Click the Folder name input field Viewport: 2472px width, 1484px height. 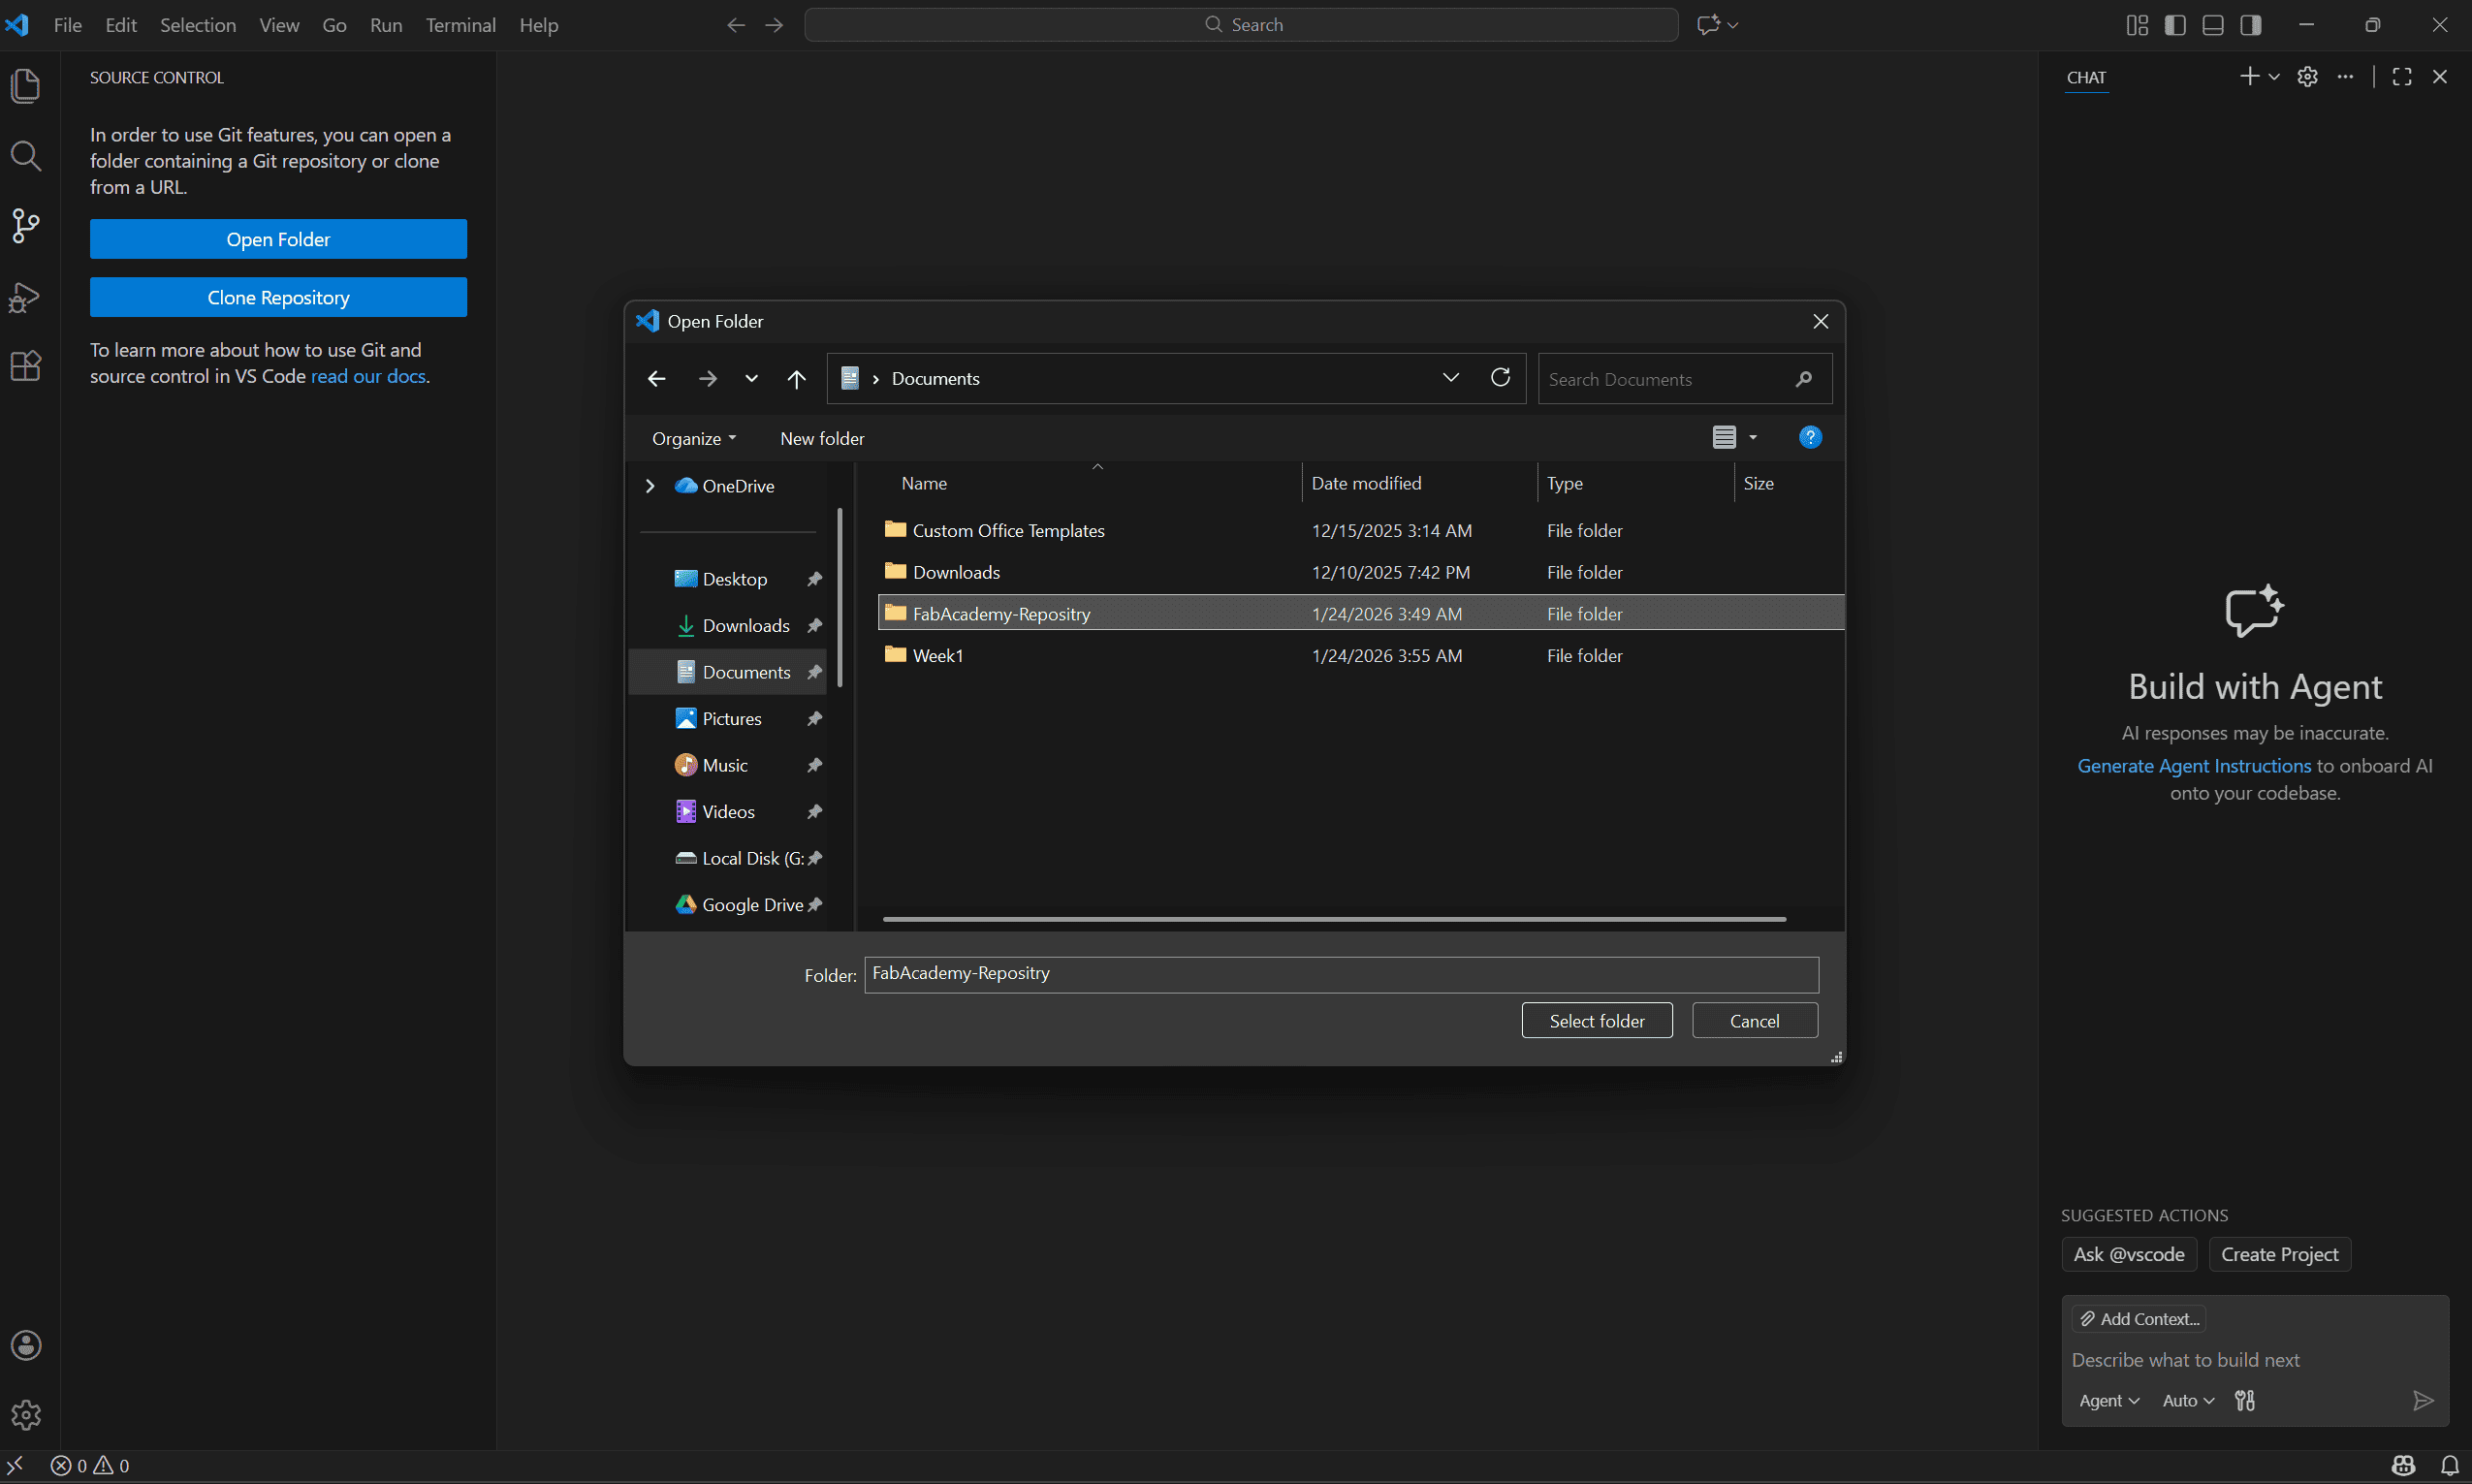pyautogui.click(x=1340, y=974)
